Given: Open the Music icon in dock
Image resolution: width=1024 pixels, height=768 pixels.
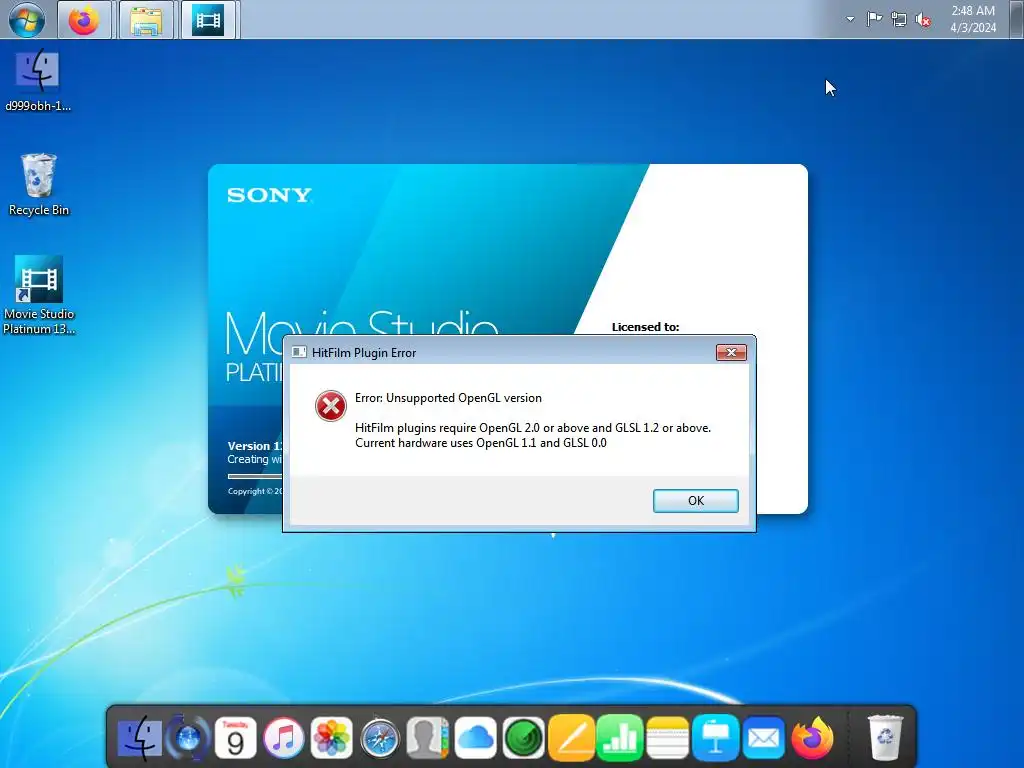Looking at the screenshot, I should 283,739.
